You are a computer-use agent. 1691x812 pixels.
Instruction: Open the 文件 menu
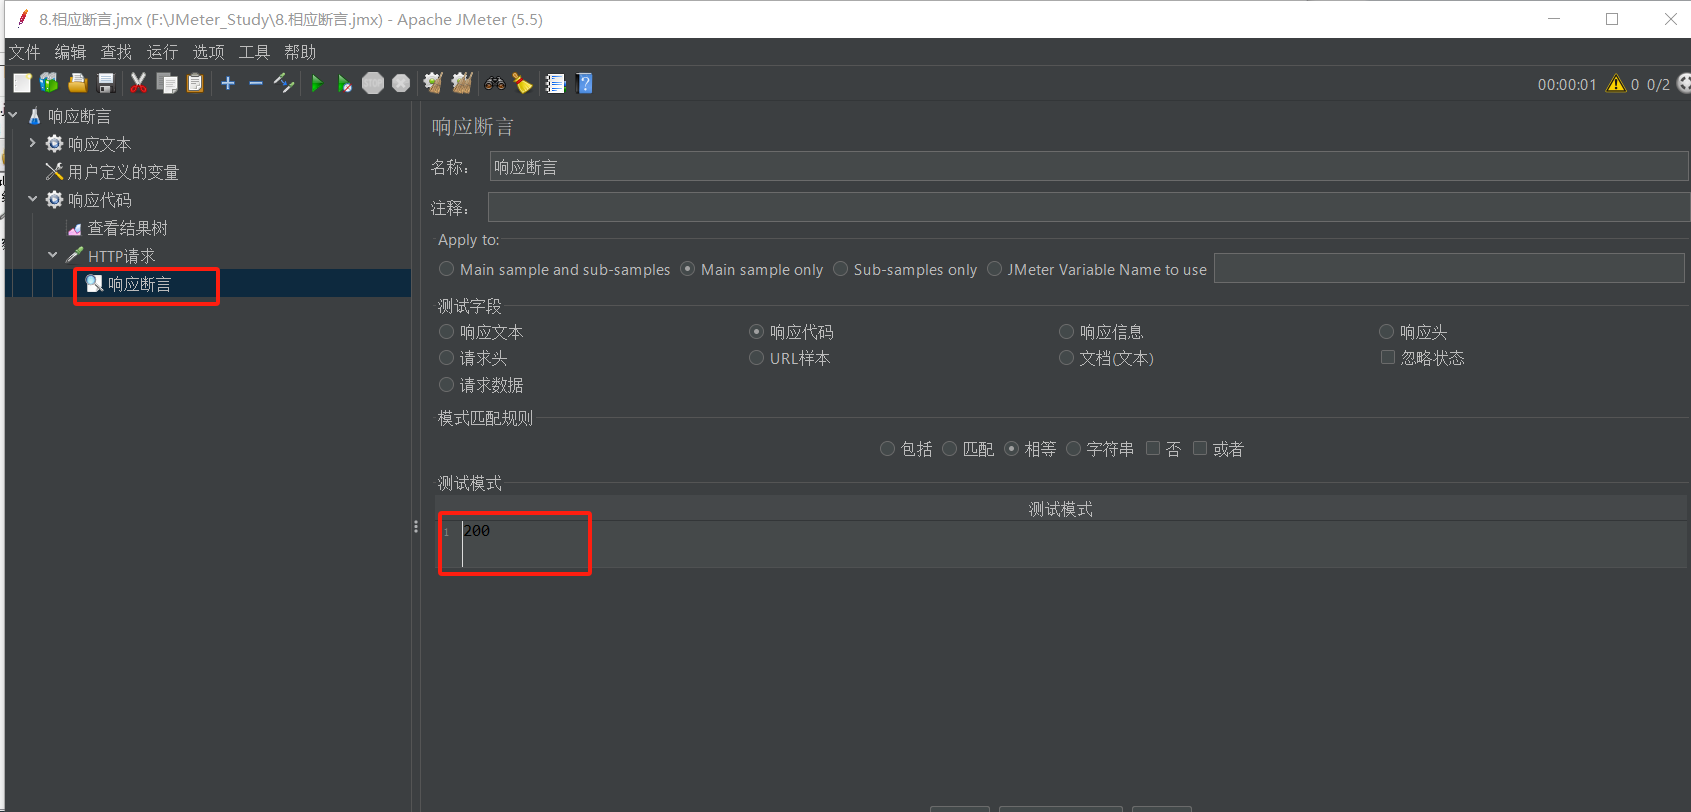tap(25, 52)
